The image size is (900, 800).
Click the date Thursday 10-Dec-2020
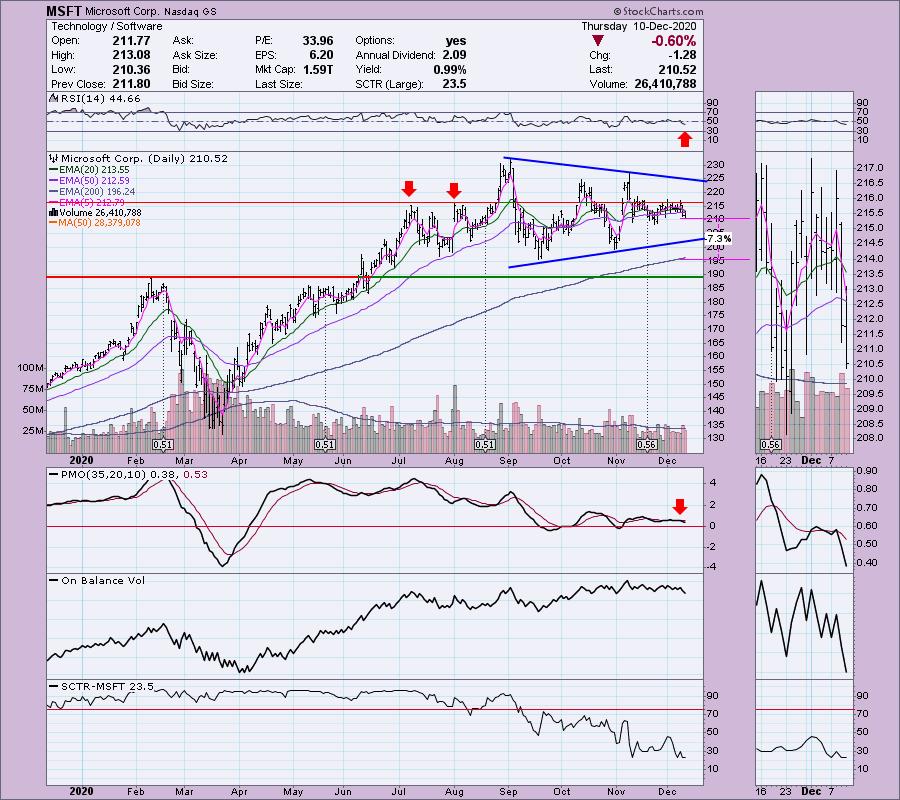coord(639,26)
